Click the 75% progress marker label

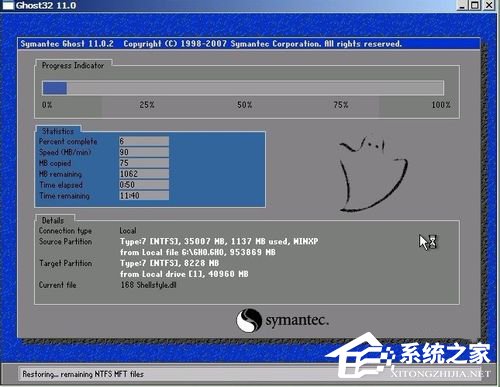341,105
